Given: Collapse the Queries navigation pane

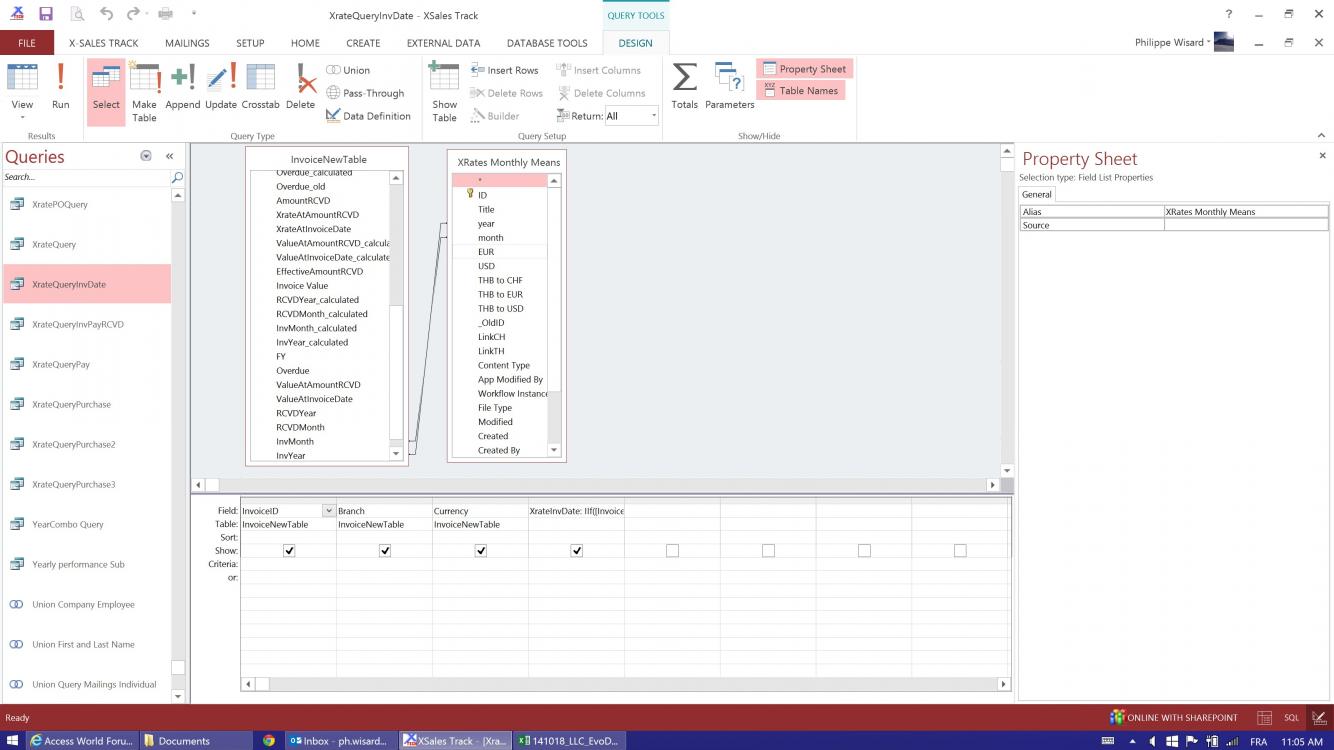Looking at the screenshot, I should pos(169,156).
